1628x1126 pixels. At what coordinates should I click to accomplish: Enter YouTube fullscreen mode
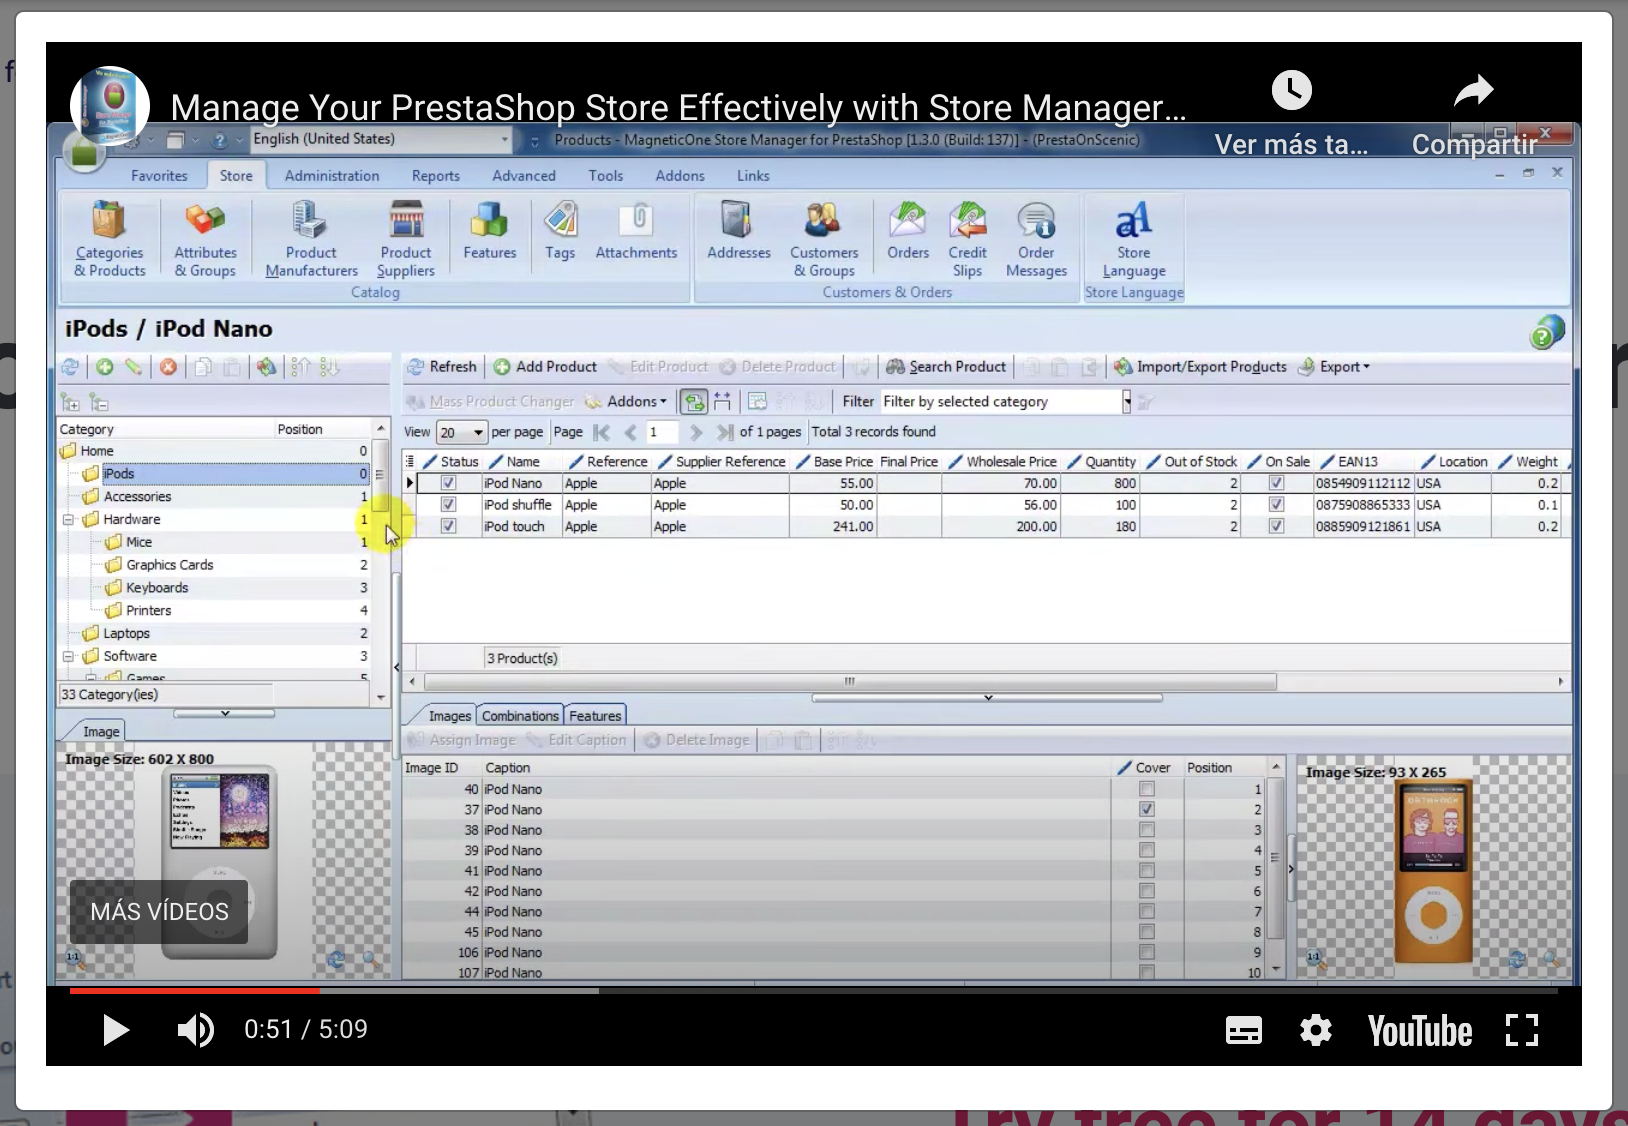coord(1522,1030)
